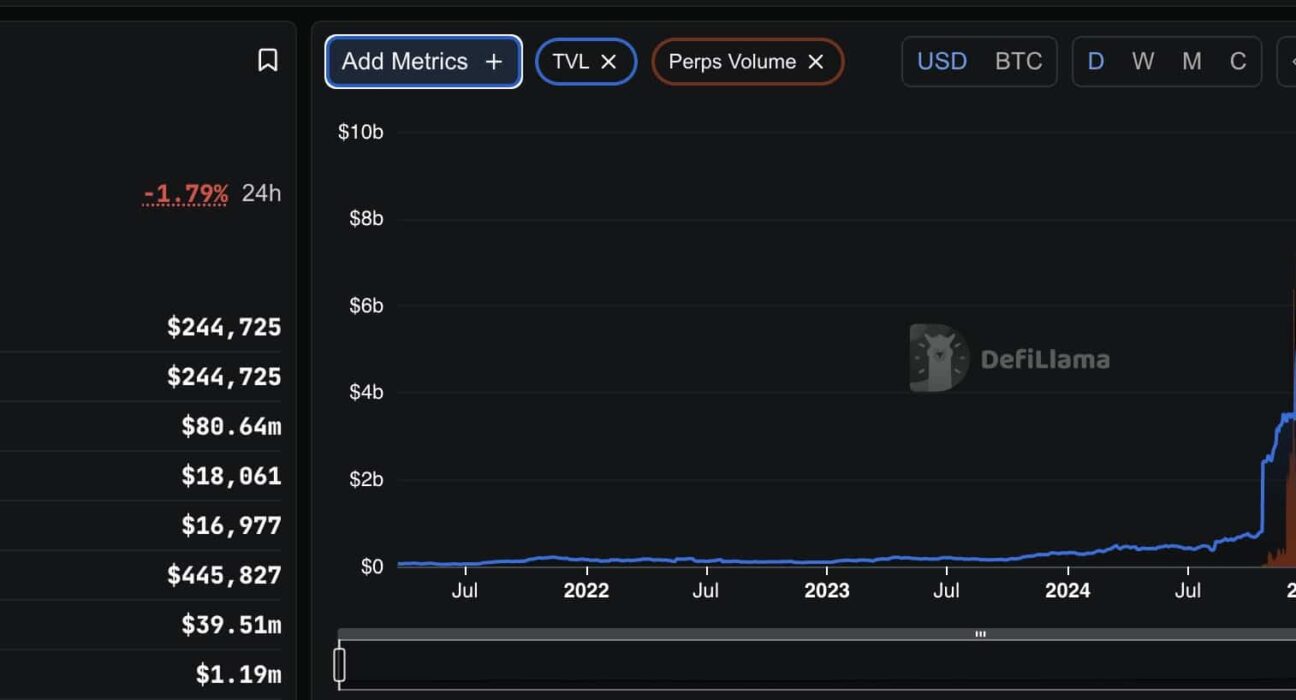
Task: Click the $445,827 stat value
Action: [x=224, y=575]
